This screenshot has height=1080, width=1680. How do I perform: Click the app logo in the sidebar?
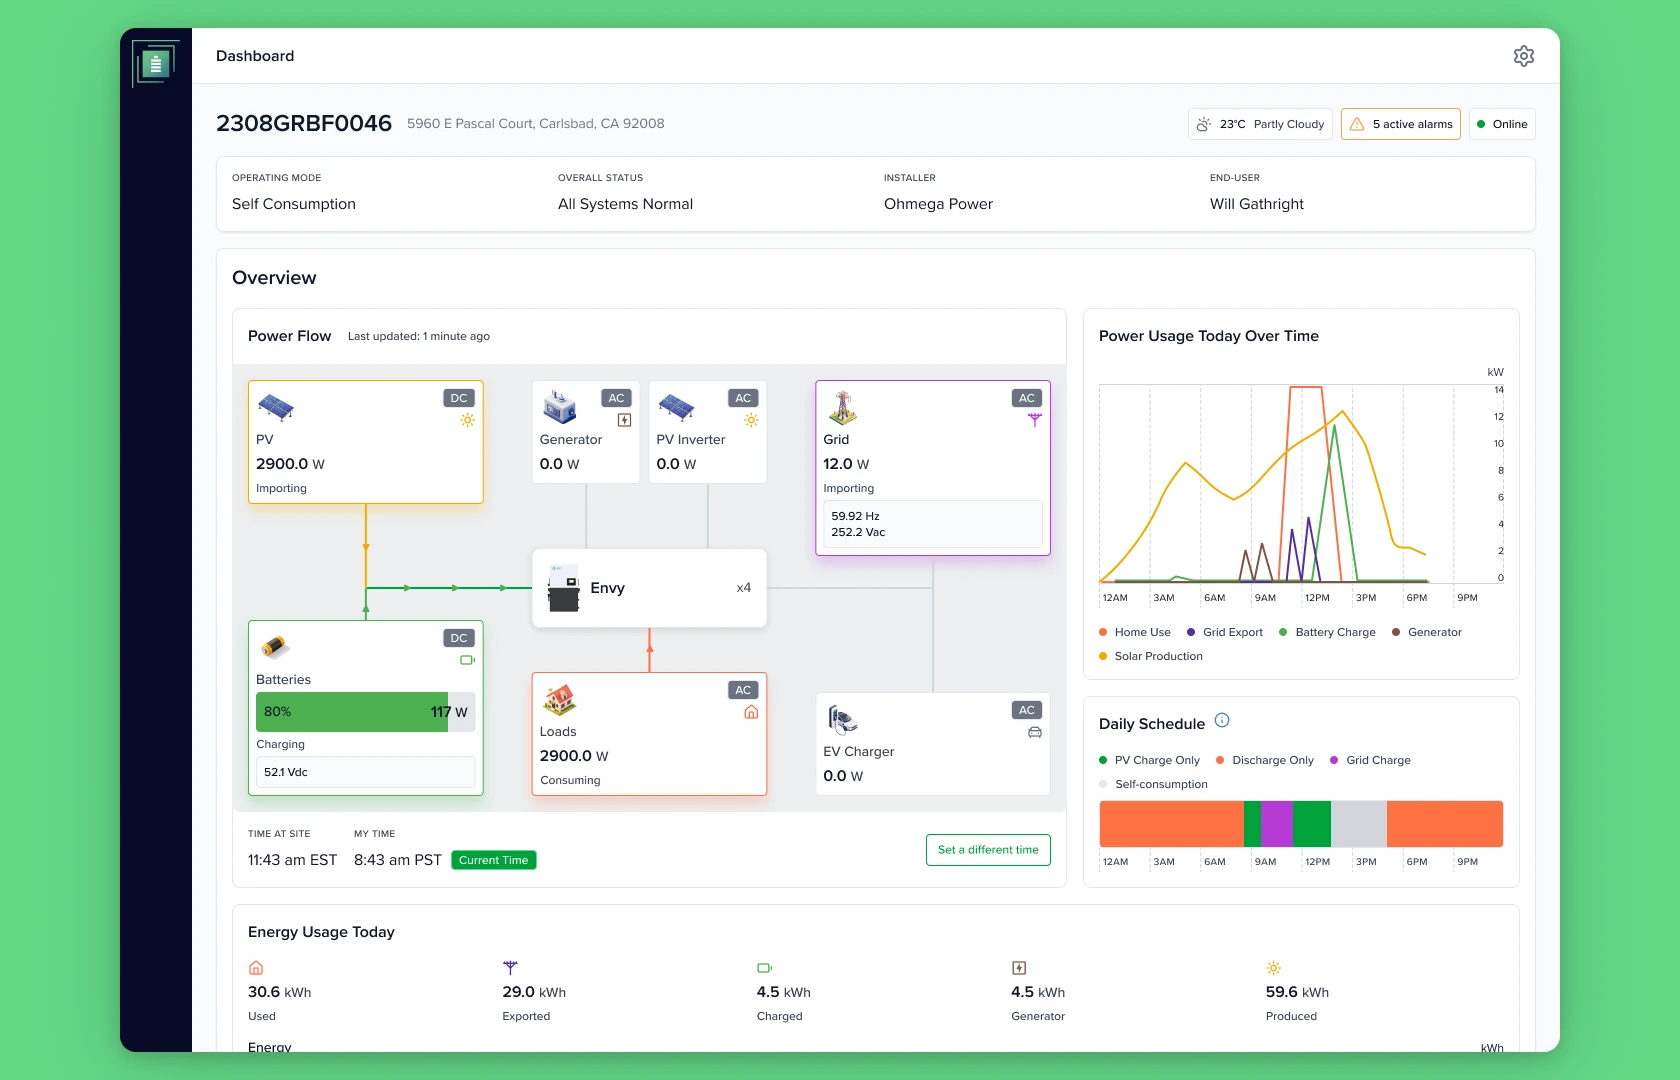tap(155, 64)
